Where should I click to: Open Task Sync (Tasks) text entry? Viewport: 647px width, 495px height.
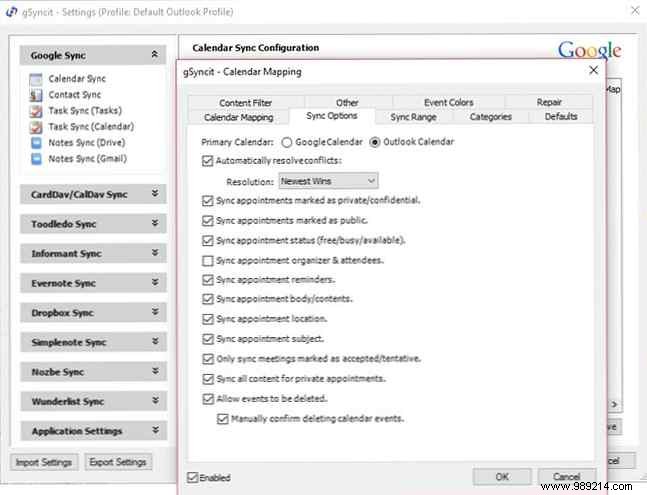click(85, 111)
